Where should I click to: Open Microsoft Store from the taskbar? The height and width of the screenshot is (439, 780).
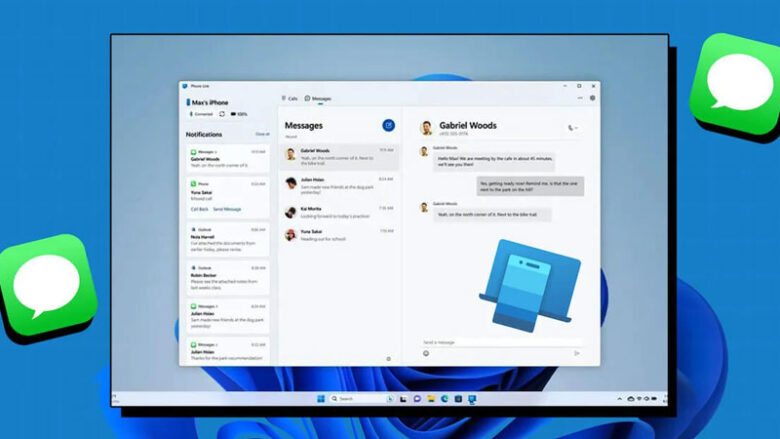coord(458,399)
